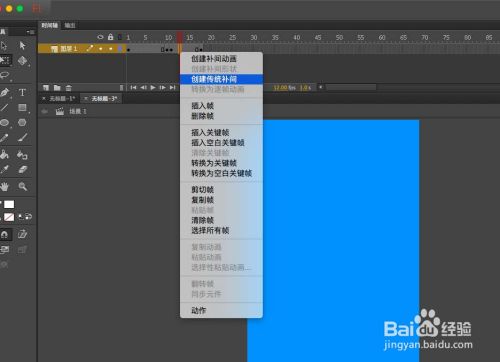Choose 选择所有帧 from context menu
Image resolution: width=500 pixels, height=362 pixels.
tap(221, 230)
